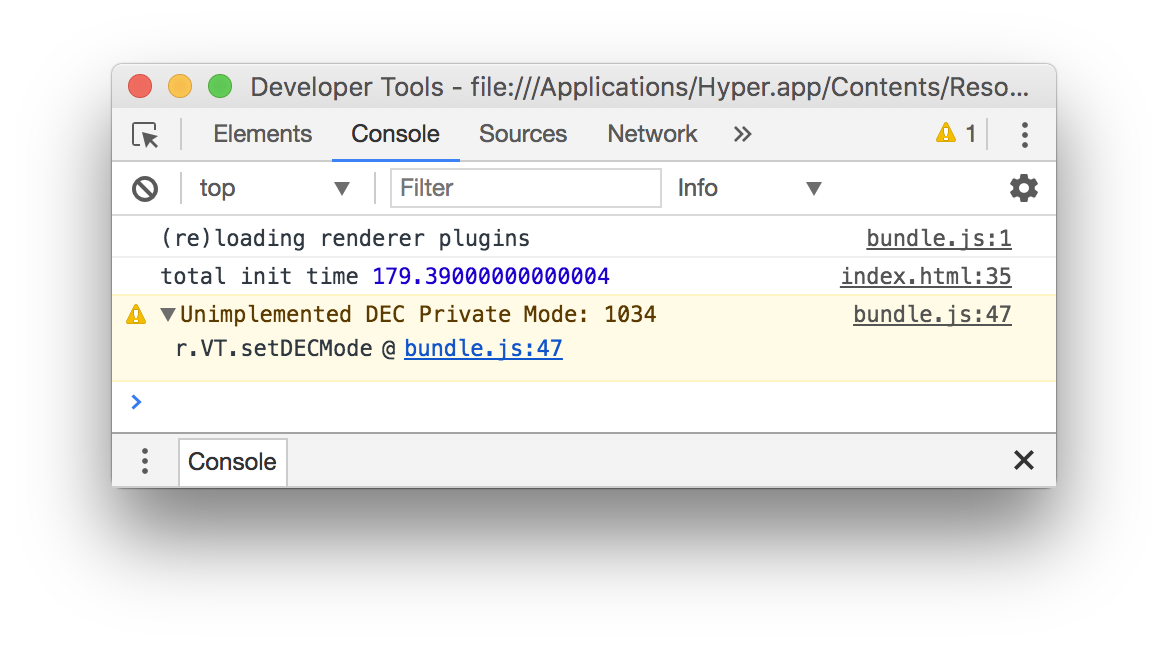Screen dimensions: 1168x648
Task: Switch to the Sources tab
Action: [523, 134]
